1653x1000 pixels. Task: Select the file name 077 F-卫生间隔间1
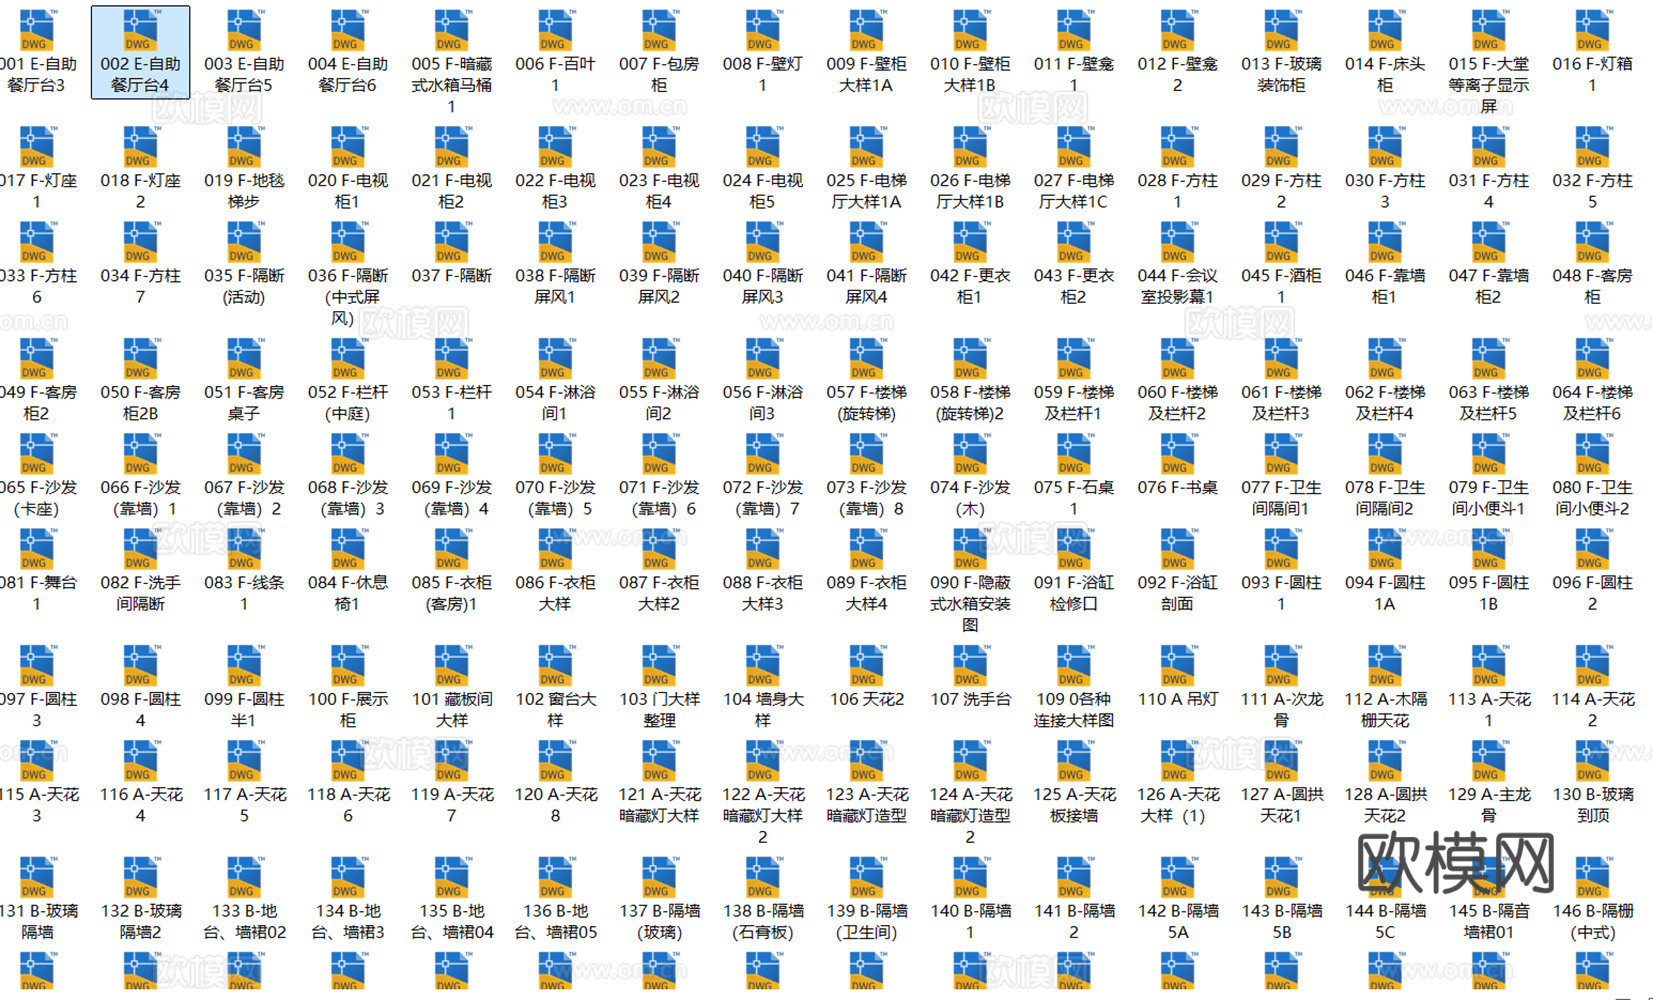click(1281, 498)
